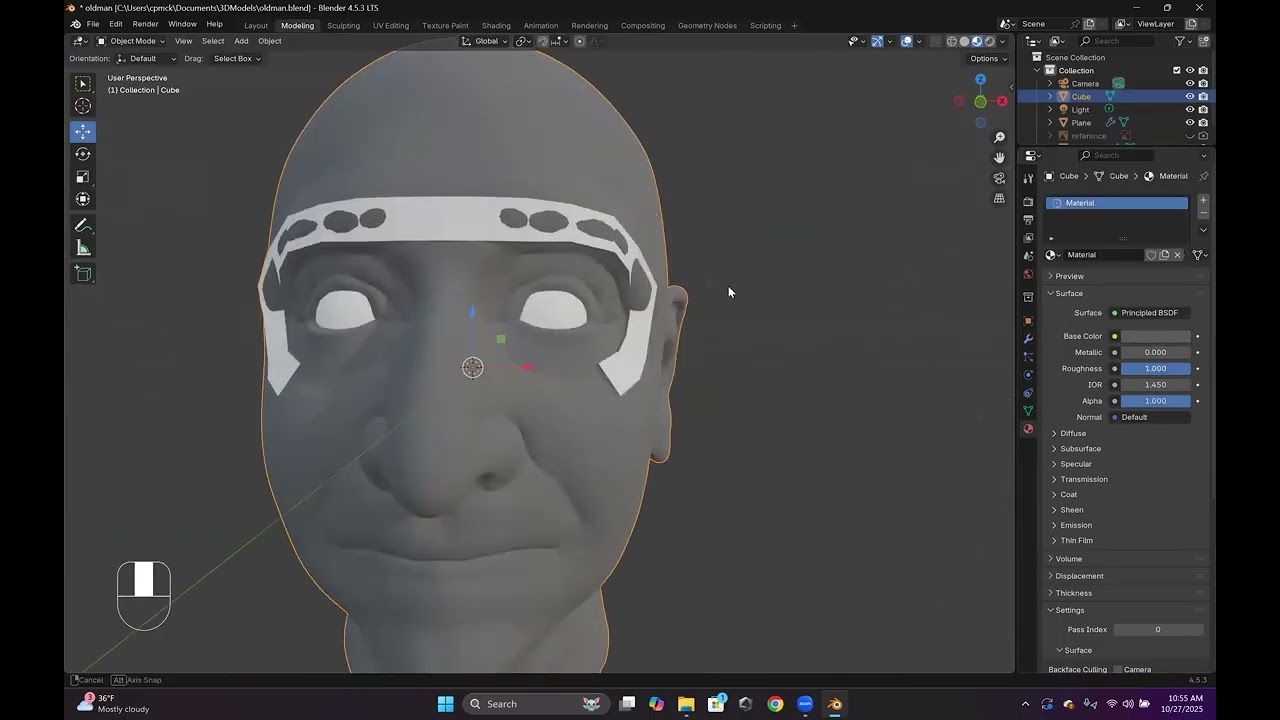
Task: Open the Output properties tab
Action: pyautogui.click(x=1028, y=219)
